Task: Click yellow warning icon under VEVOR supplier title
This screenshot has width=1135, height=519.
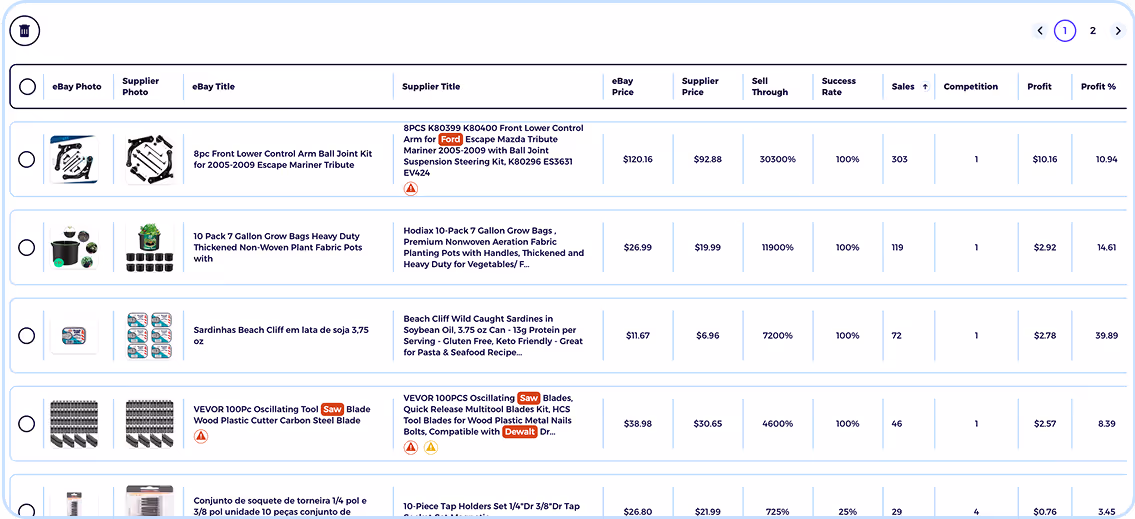Action: click(430, 447)
